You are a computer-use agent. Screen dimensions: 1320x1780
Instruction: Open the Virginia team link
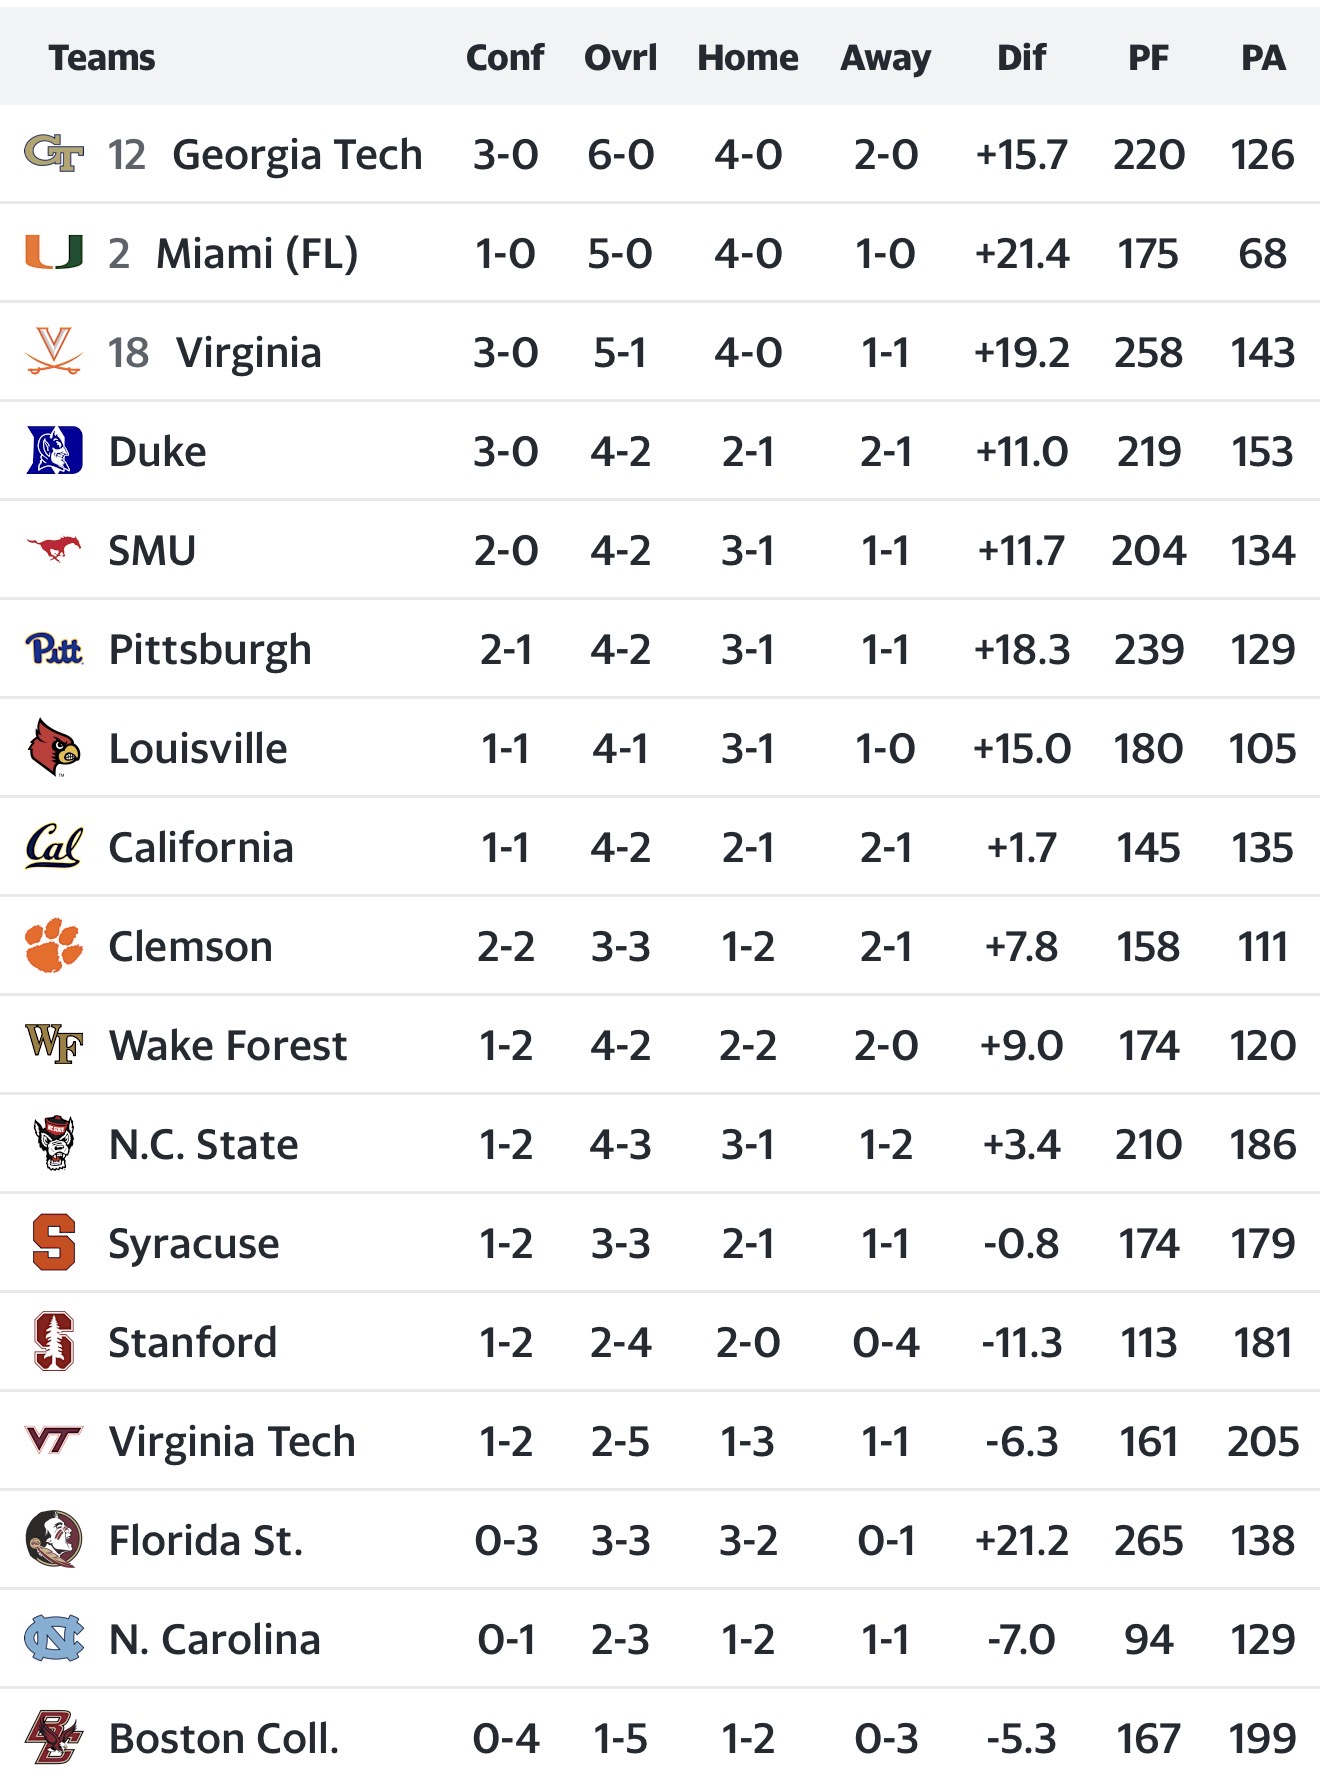pyautogui.click(x=248, y=353)
